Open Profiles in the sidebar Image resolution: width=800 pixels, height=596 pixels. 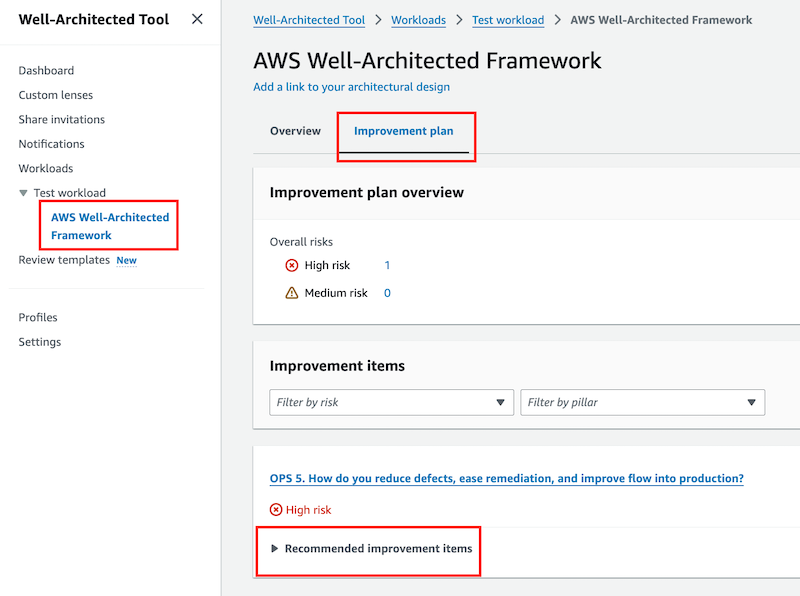click(x=38, y=317)
